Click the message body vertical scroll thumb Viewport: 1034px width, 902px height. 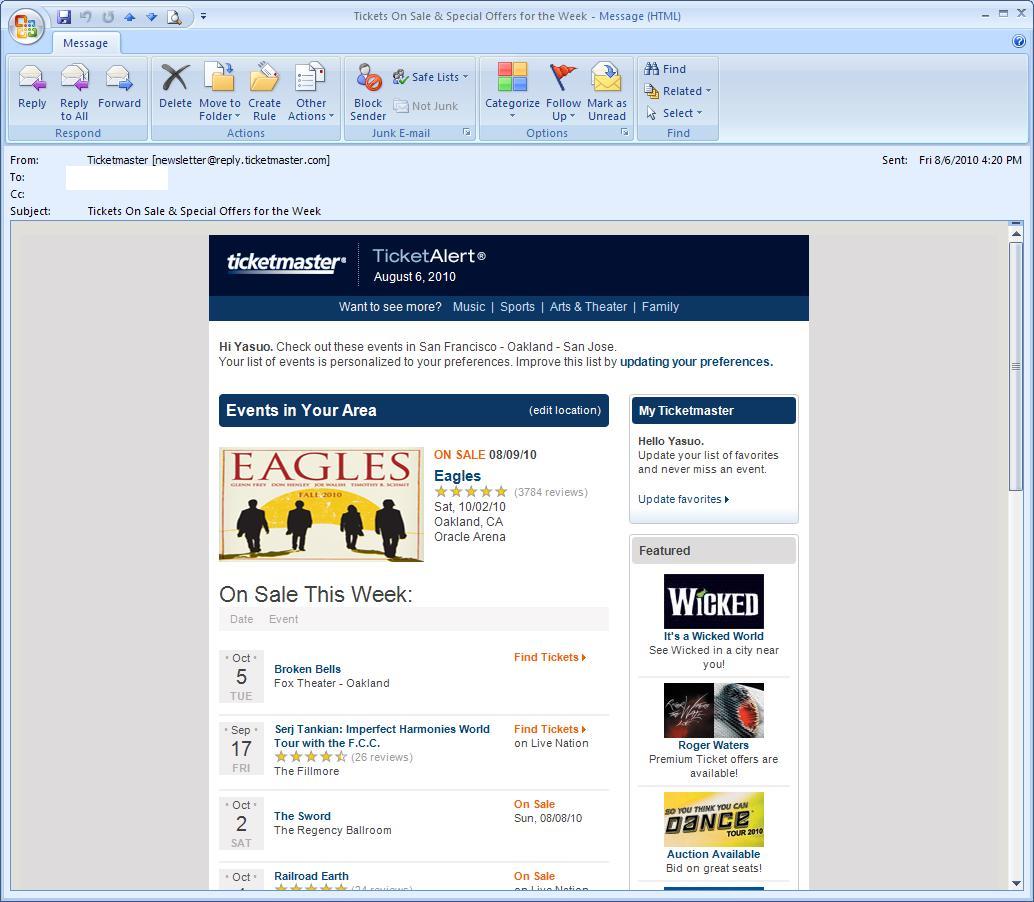(x=1016, y=367)
